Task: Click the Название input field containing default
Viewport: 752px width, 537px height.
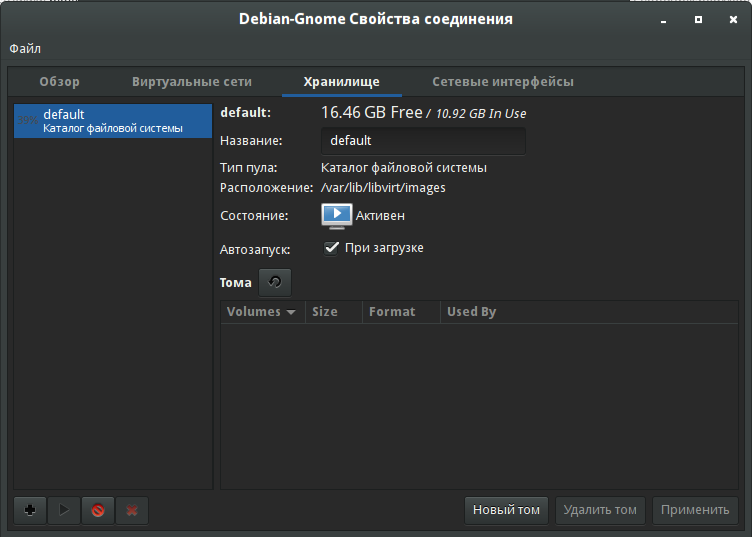Action: (423, 141)
